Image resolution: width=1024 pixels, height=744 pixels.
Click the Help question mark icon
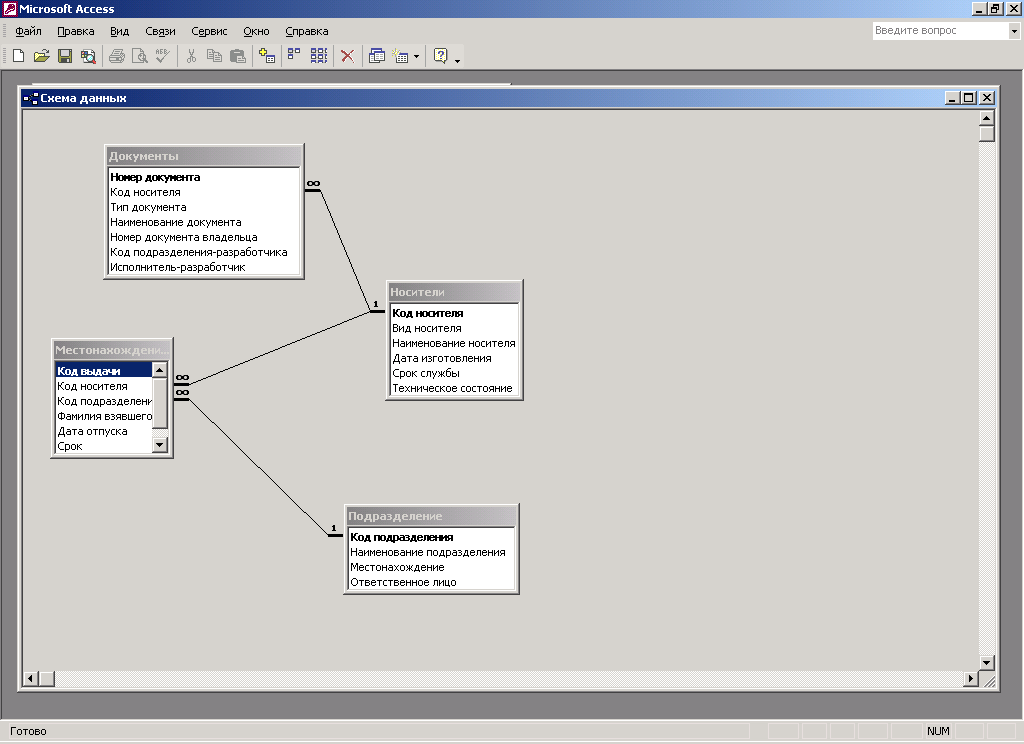[440, 57]
